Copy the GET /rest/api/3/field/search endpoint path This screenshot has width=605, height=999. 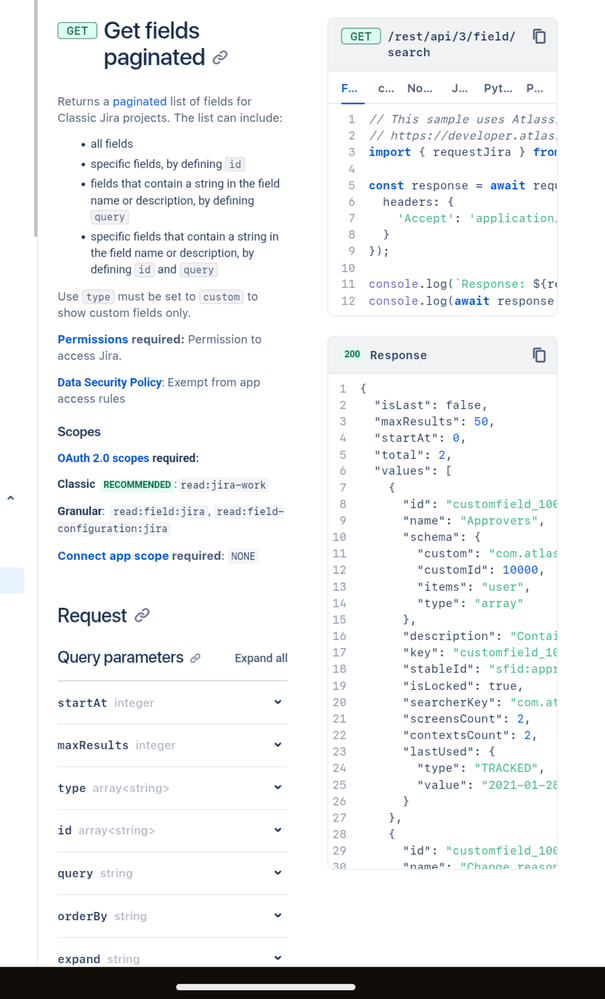click(539, 36)
